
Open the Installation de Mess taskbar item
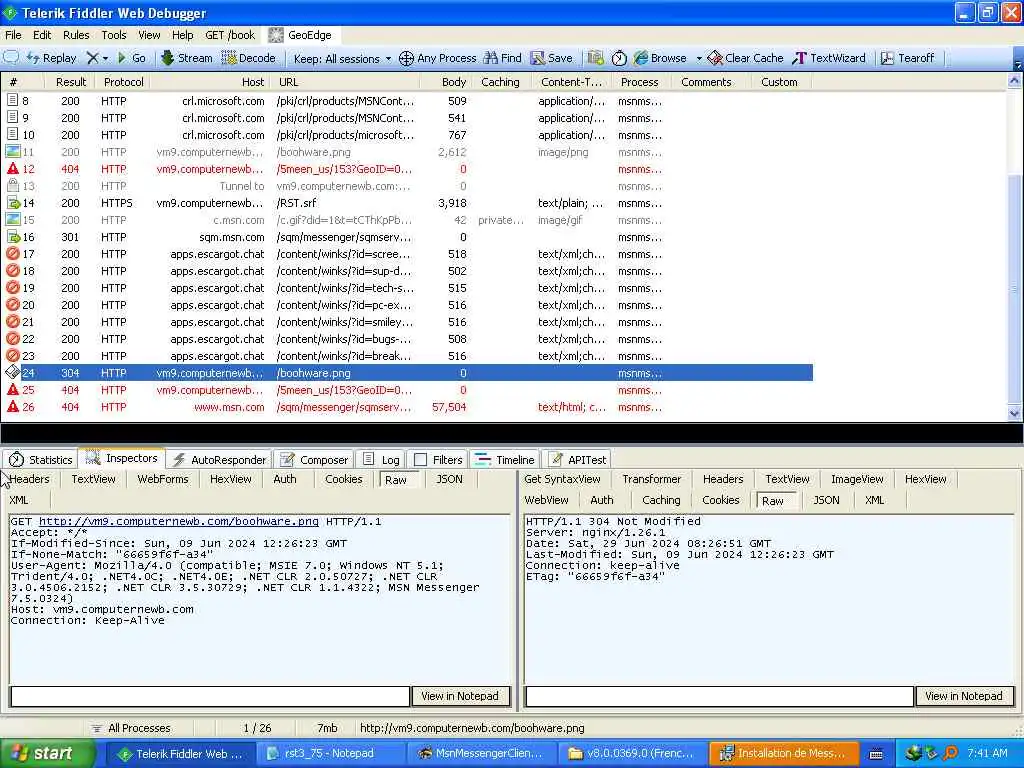point(783,754)
